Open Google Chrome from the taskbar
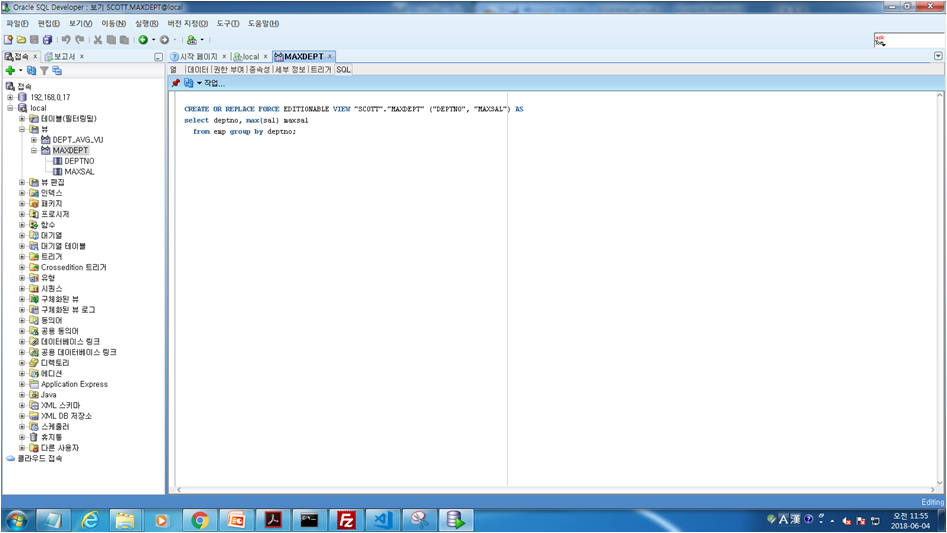Screen dimensions: 947x533 (199, 520)
